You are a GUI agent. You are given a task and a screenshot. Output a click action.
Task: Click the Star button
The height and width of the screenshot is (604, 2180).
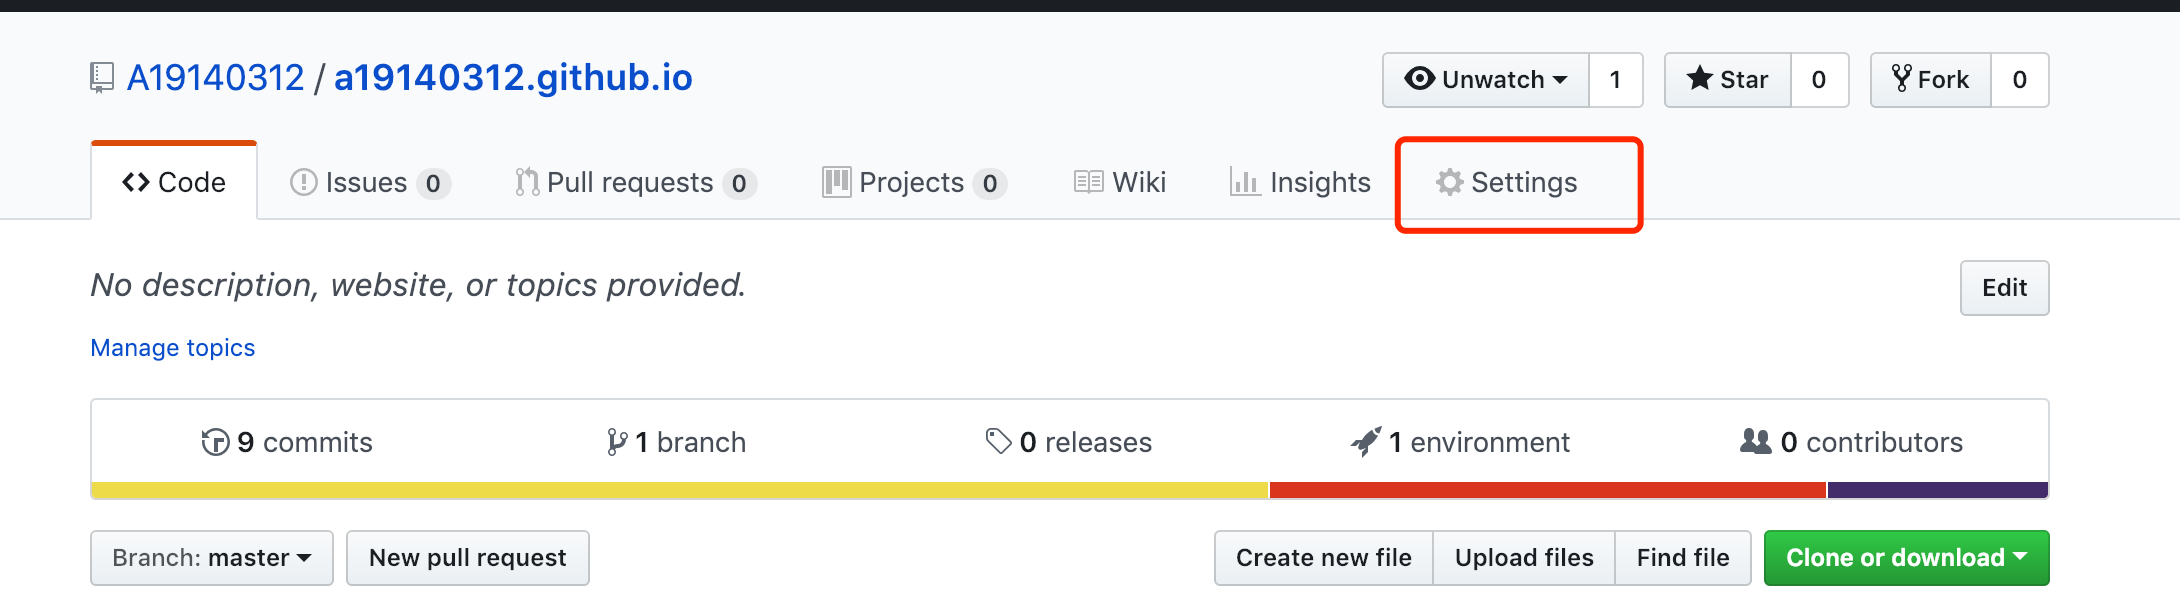tap(1727, 80)
